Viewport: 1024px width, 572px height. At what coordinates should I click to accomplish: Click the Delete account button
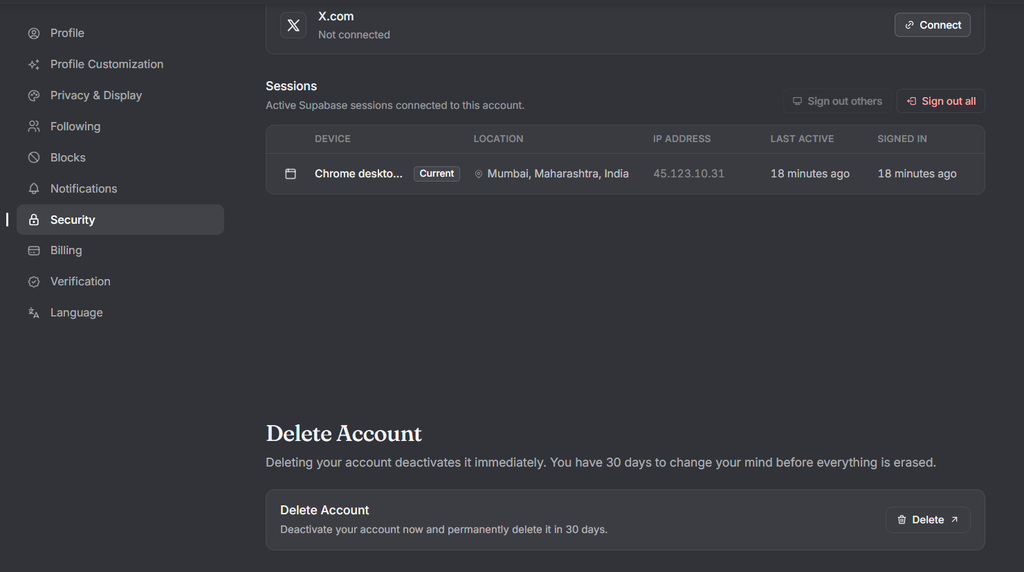[x=927, y=520]
